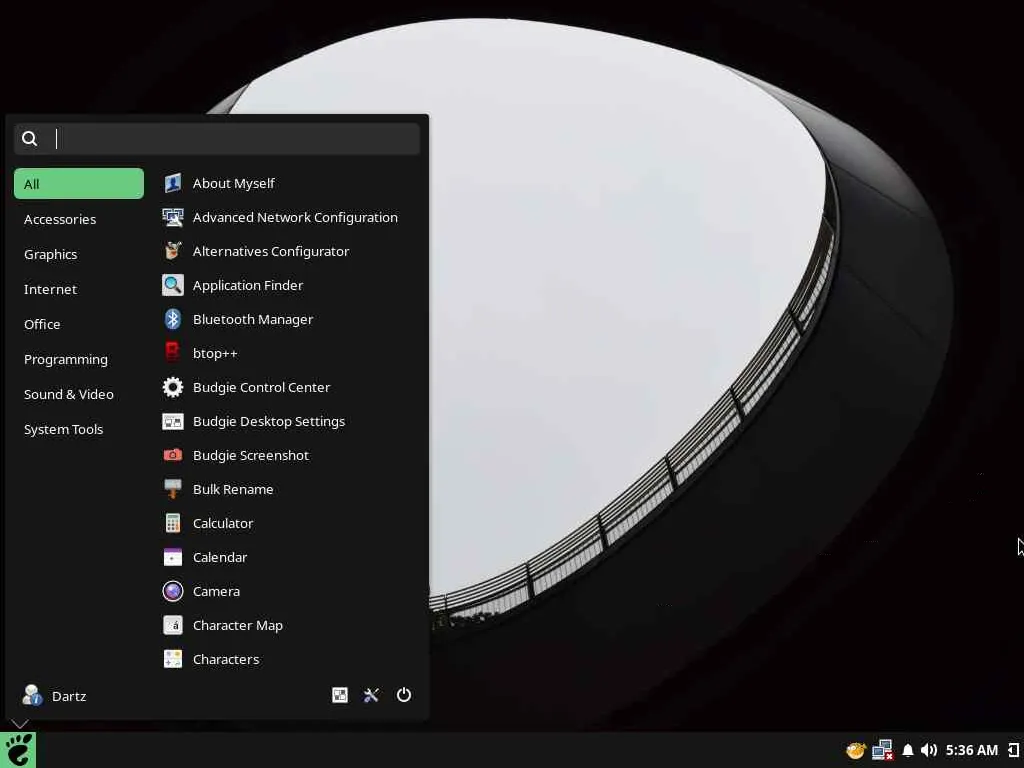Select the All category
This screenshot has height=768, width=1024.
coord(79,184)
